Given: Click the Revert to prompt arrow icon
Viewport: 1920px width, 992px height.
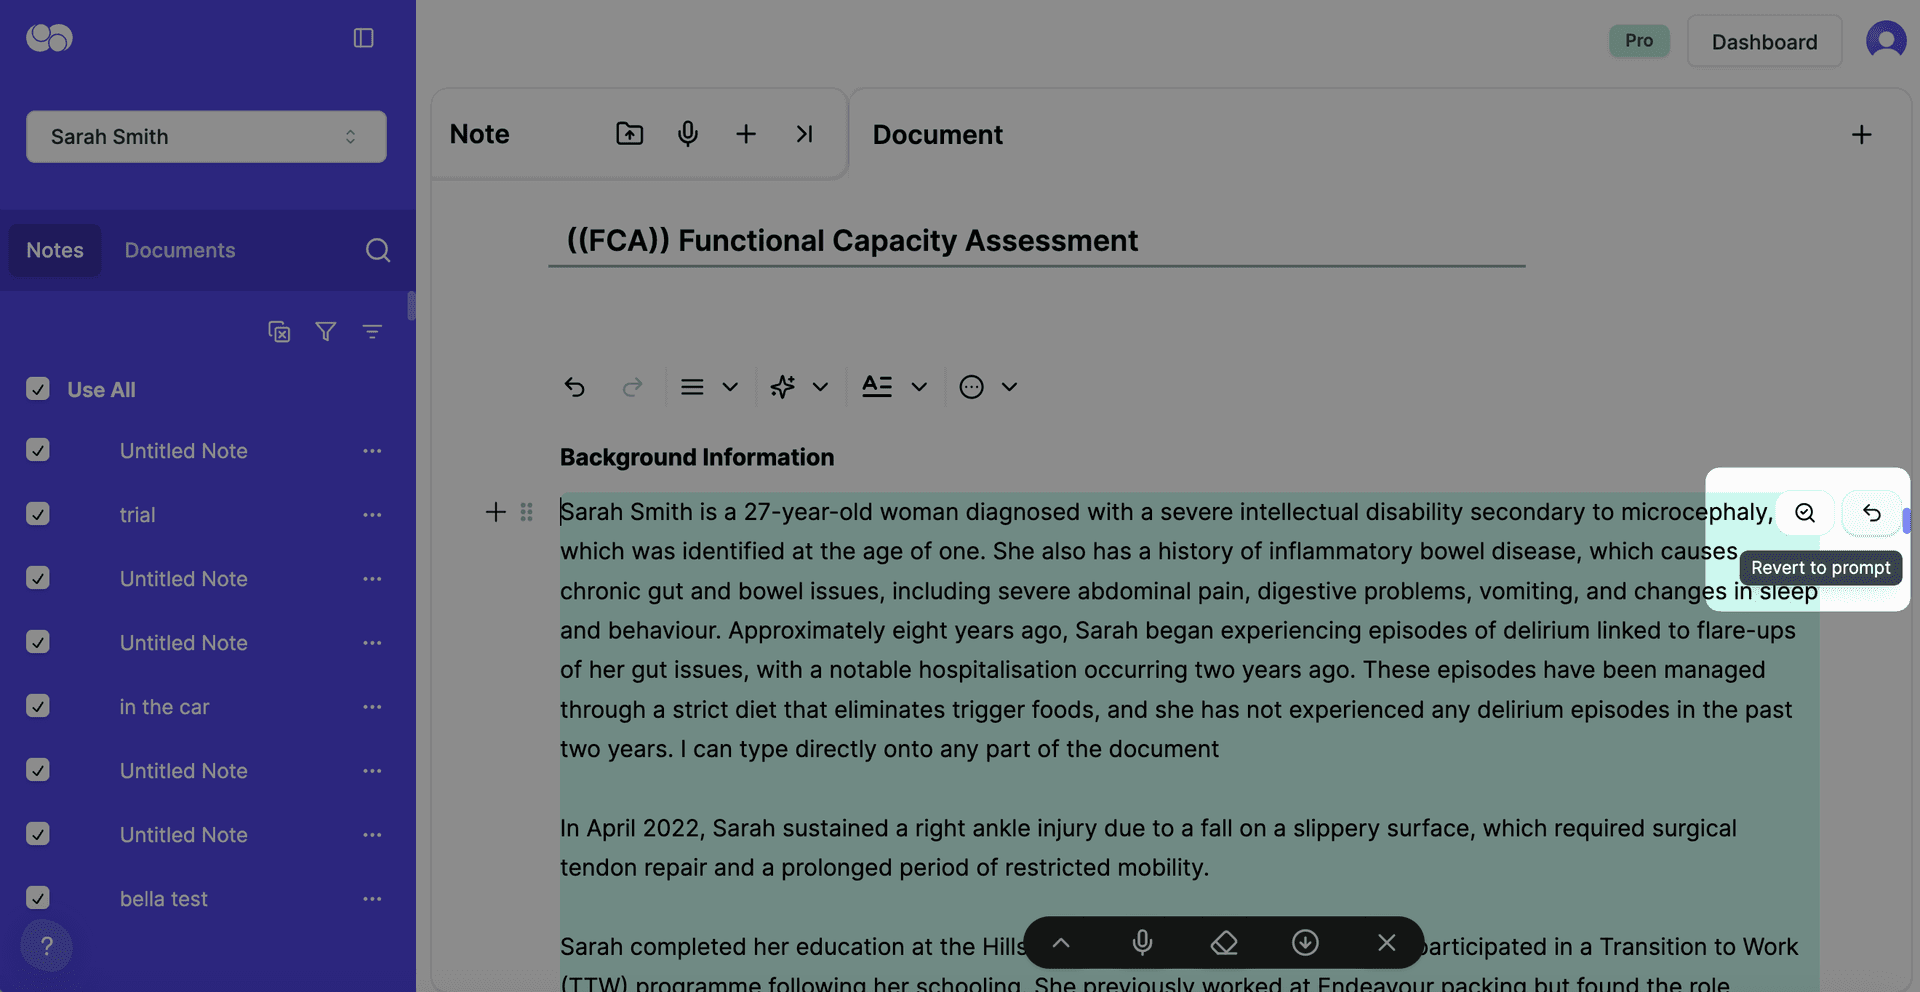Looking at the screenshot, I should point(1872,513).
